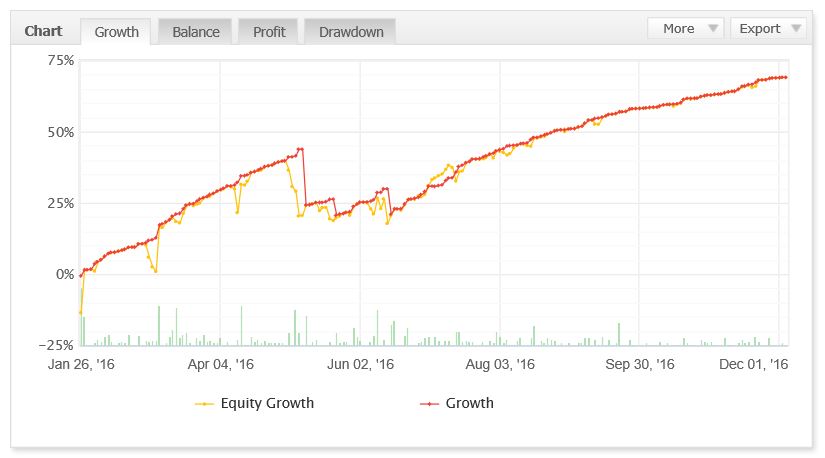The image size is (825, 458).
Task: Click the 25% y-axis label
Action: (61, 203)
